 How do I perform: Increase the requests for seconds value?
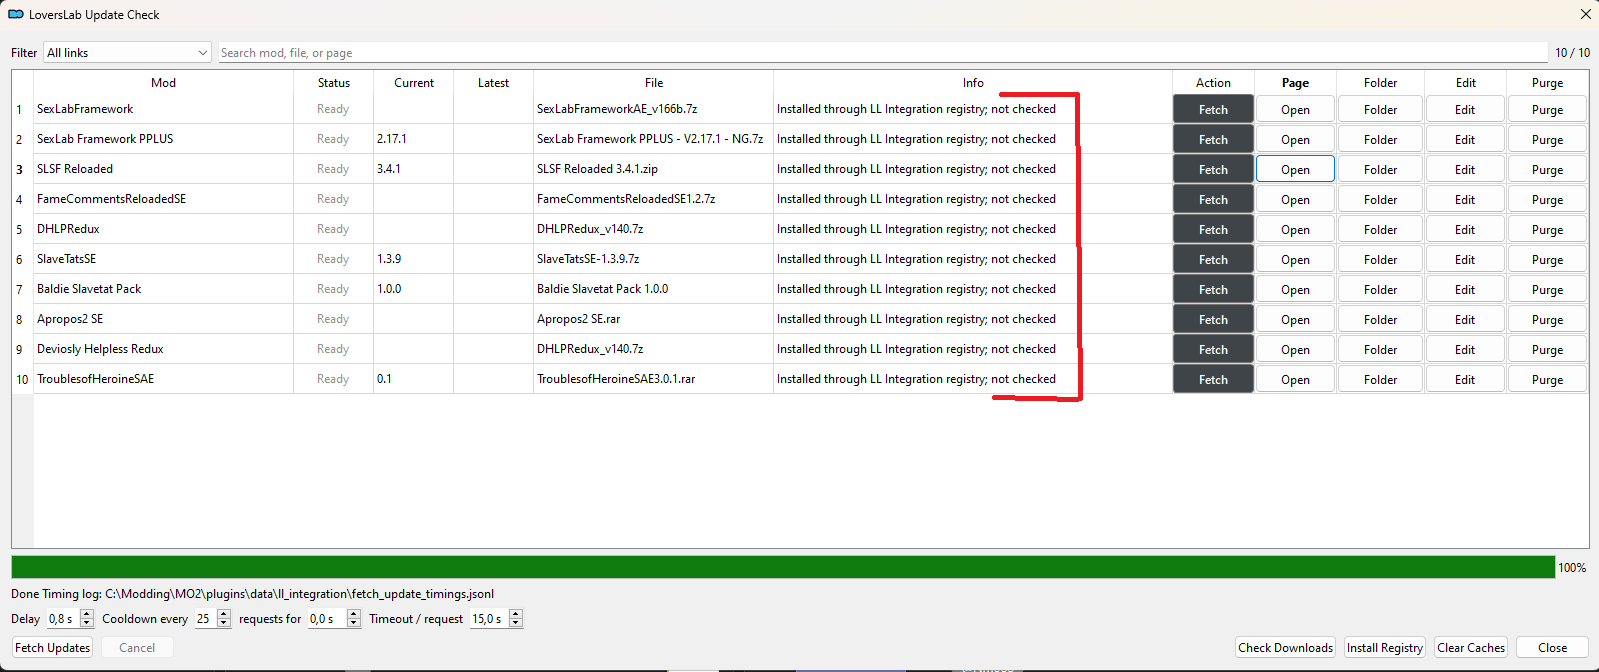pos(353,614)
